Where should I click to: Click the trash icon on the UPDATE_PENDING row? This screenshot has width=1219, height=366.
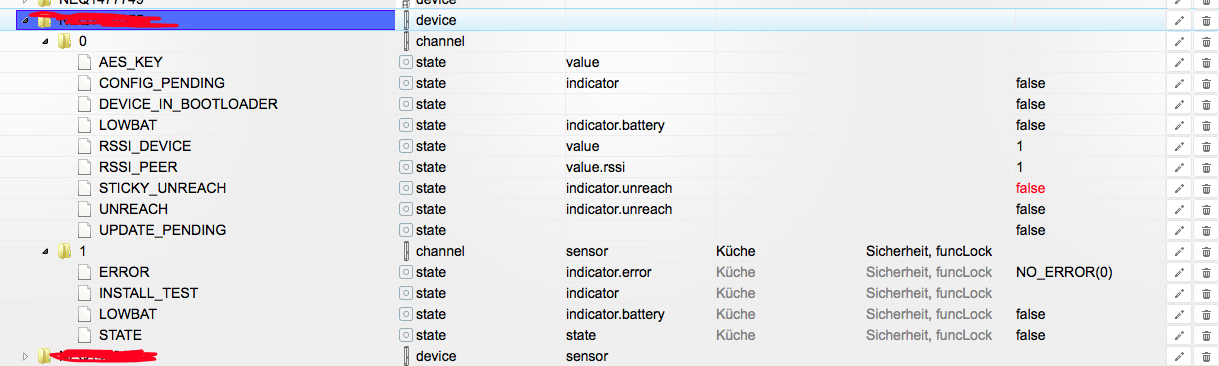tap(1205, 230)
